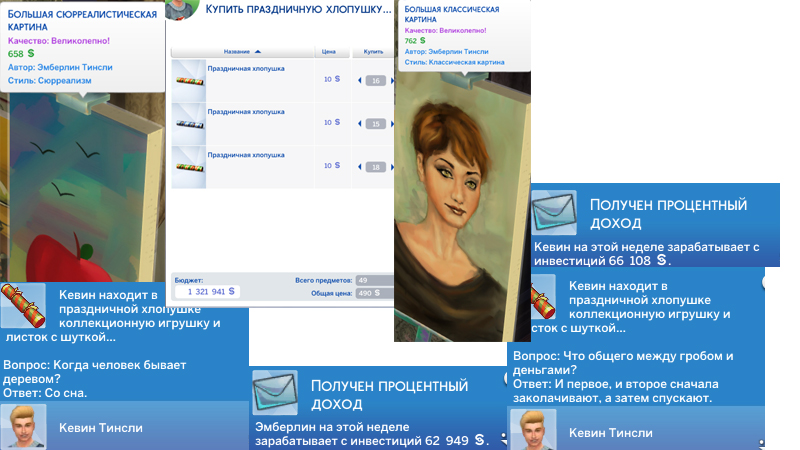
Task: Click the cracker thumbnail in the quantity 16 row
Action: tap(190, 81)
